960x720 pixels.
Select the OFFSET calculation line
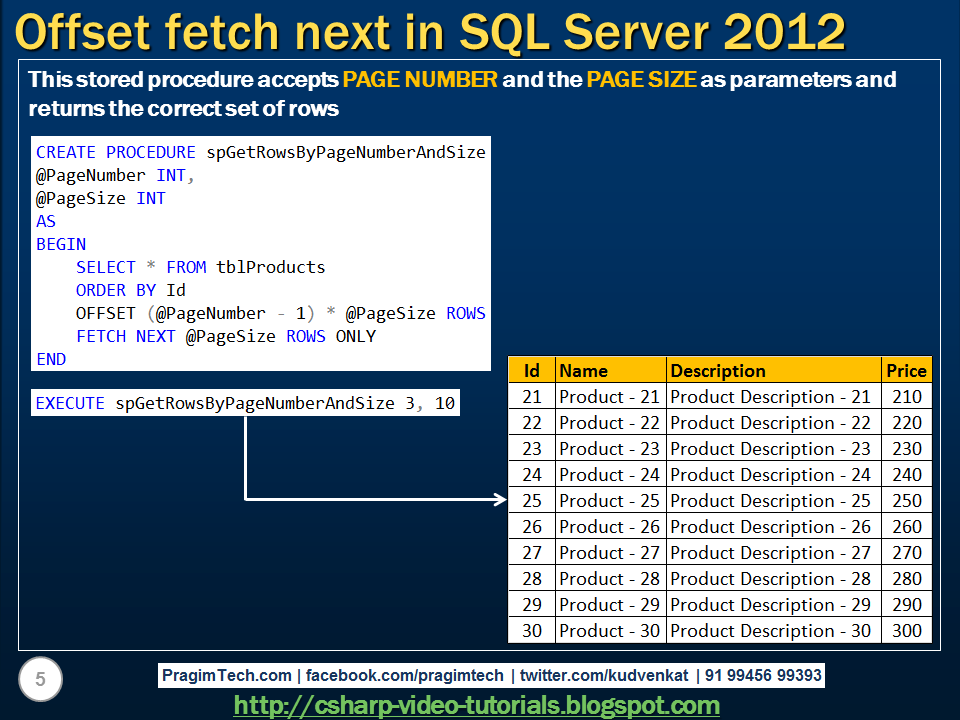280,313
